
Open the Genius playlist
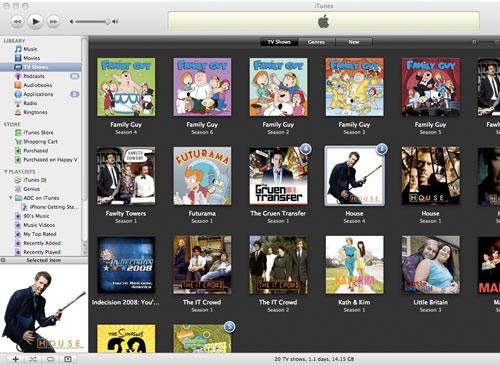tap(31, 189)
